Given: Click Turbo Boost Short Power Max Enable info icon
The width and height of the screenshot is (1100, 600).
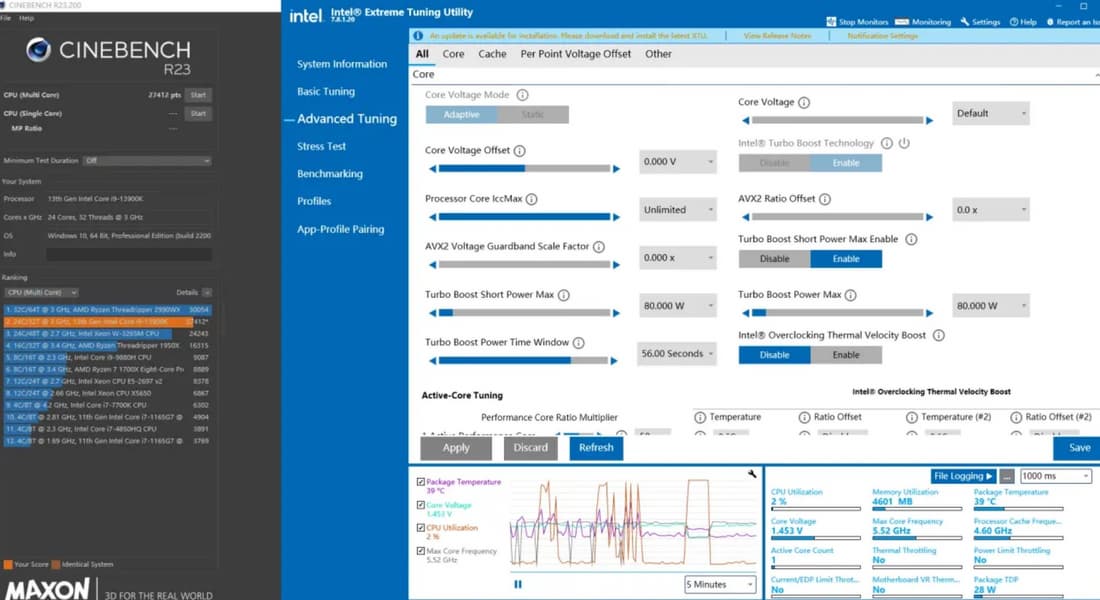Looking at the screenshot, I should (x=911, y=239).
